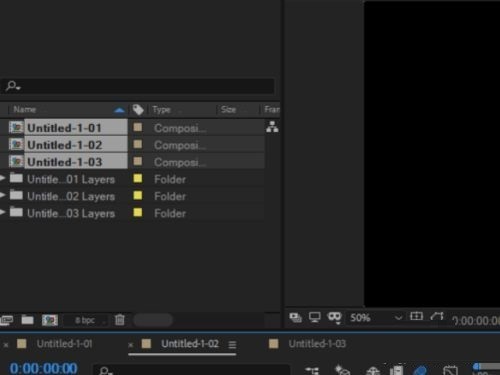Expand the Untitle...01 Layers folder
This screenshot has width=500, height=375.
3,178
